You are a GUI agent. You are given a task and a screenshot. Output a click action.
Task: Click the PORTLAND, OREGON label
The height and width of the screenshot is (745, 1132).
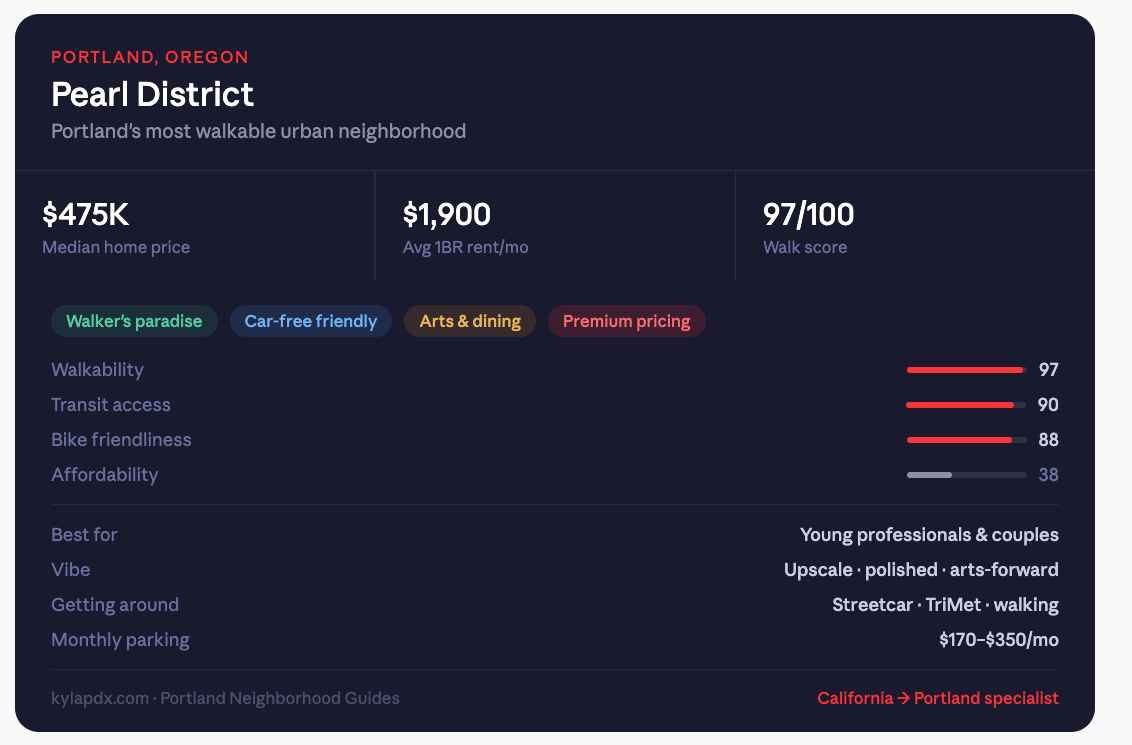150,57
